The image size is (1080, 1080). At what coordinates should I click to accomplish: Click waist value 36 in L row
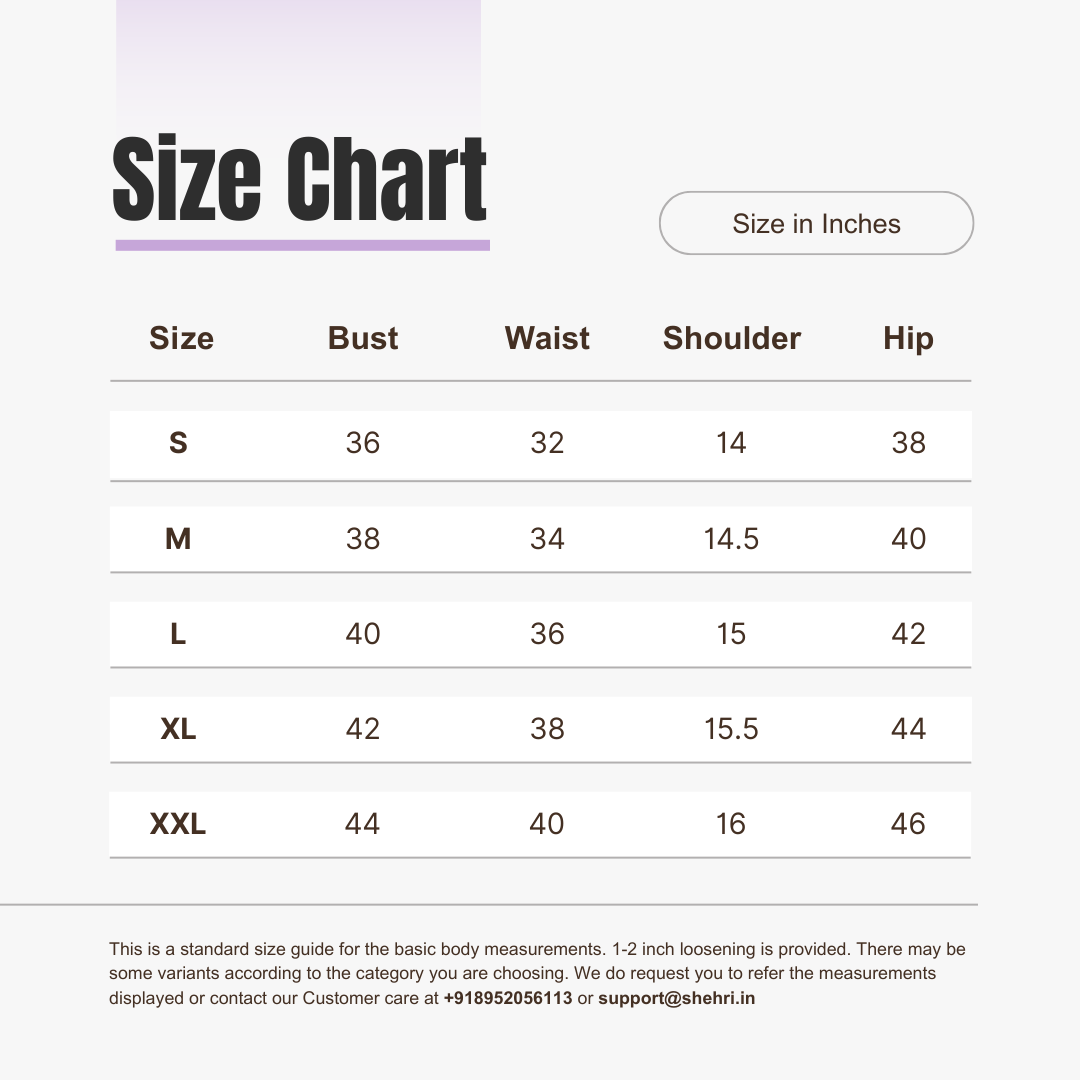click(547, 634)
